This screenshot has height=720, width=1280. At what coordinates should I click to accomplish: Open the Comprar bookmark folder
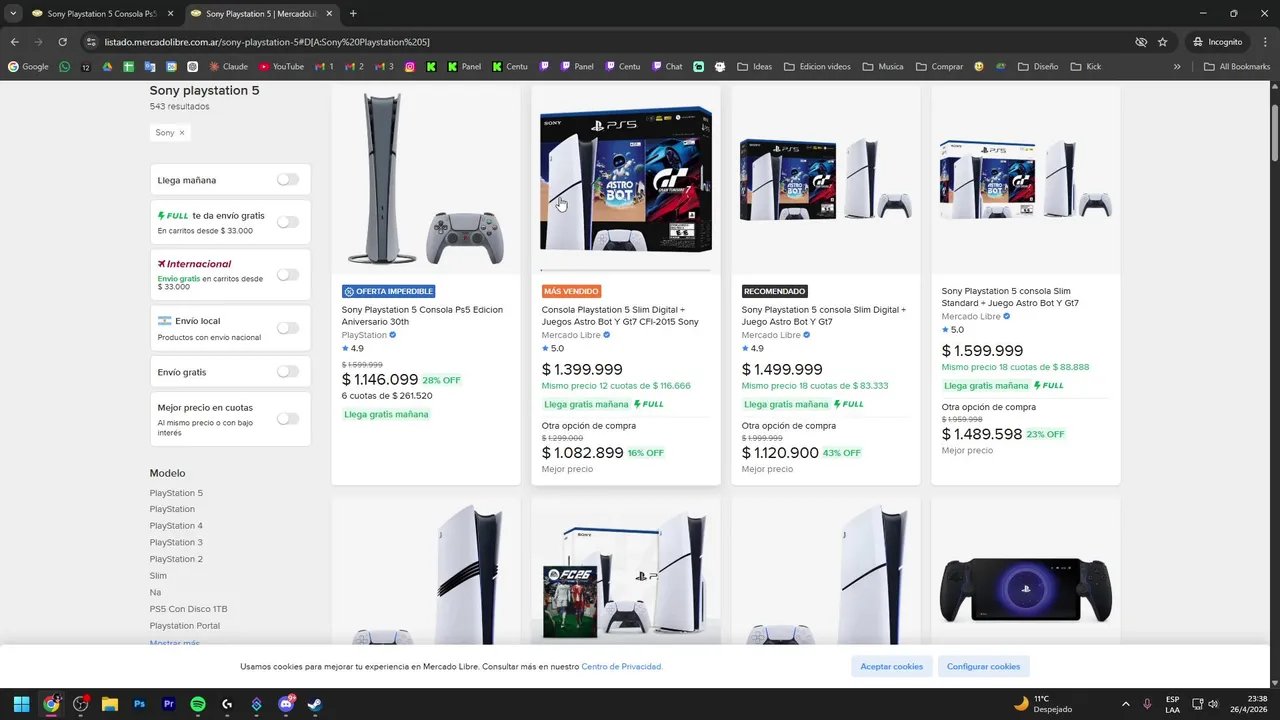tap(939, 67)
